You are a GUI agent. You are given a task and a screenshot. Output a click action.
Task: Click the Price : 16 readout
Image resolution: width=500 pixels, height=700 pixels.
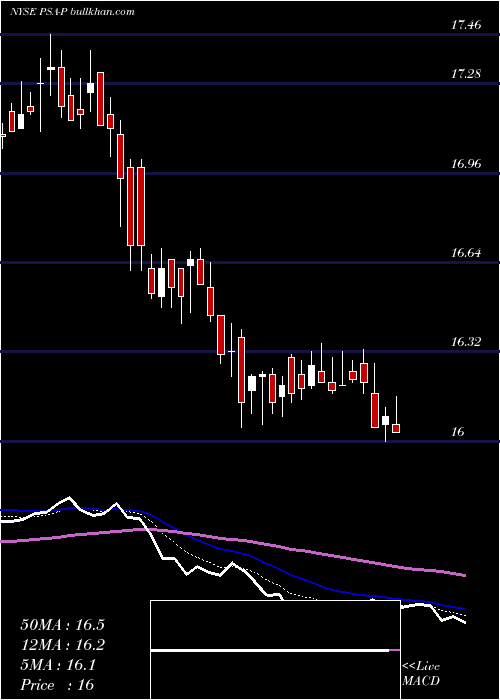(x=57, y=685)
